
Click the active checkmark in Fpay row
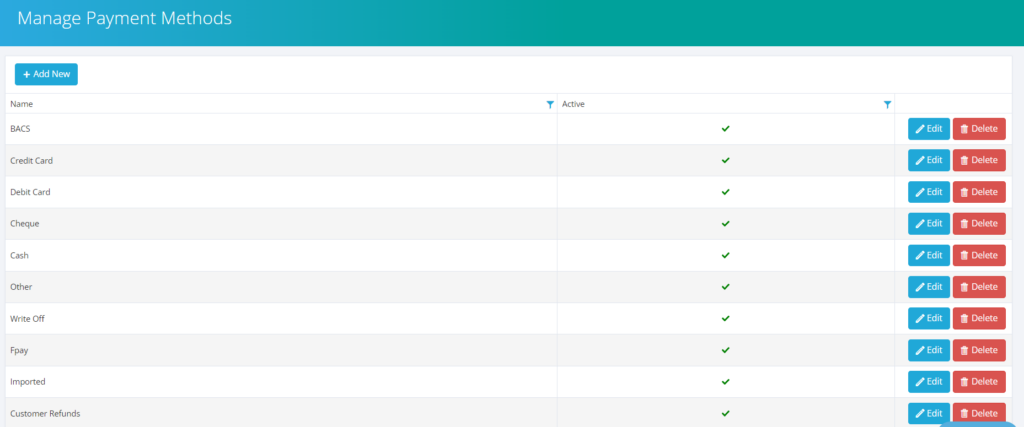725,350
